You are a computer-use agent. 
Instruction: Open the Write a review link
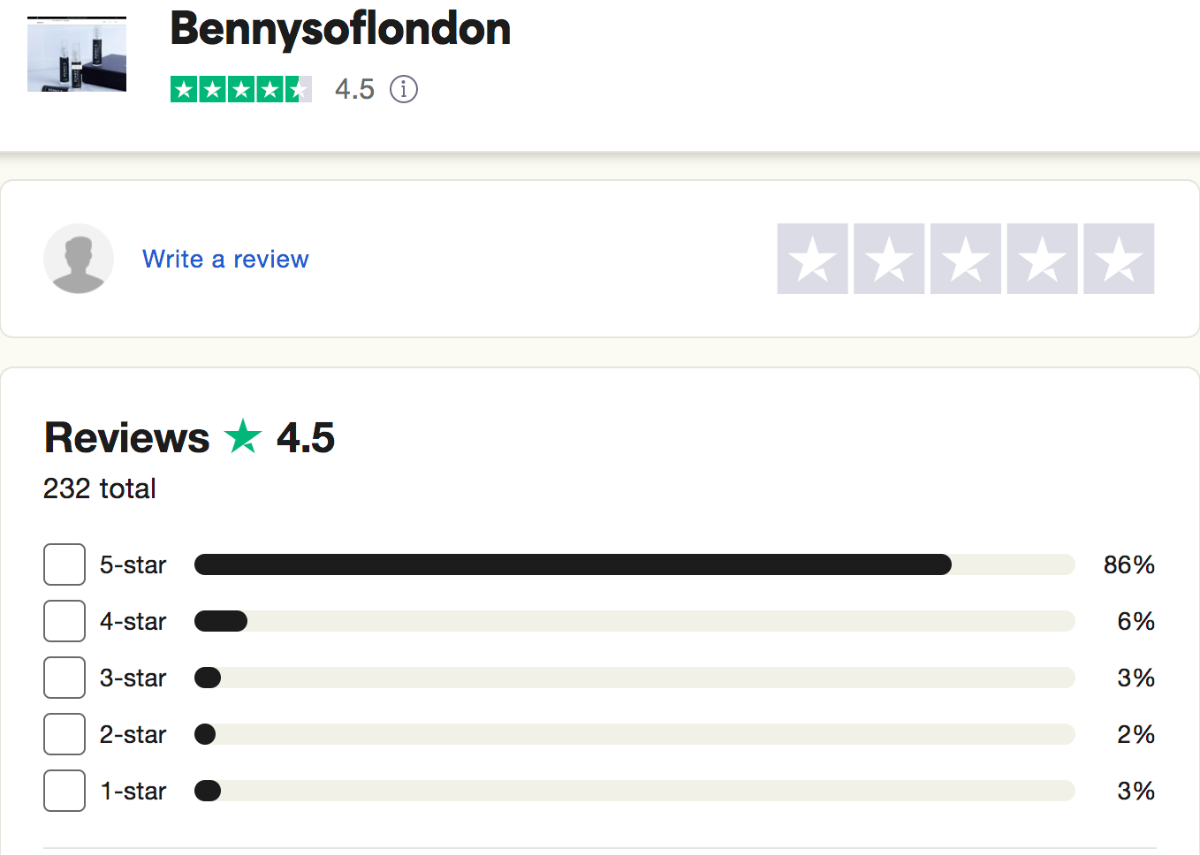coord(226,259)
